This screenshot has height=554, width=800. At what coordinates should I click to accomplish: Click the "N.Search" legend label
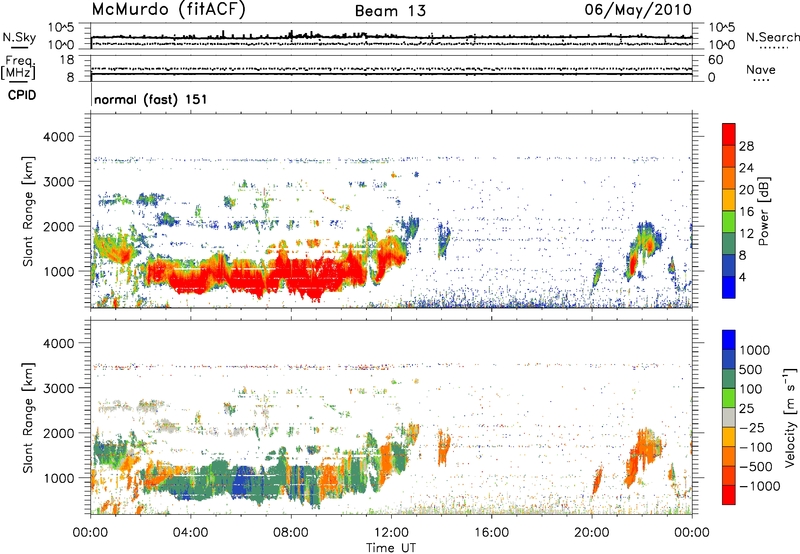[x=772, y=37]
